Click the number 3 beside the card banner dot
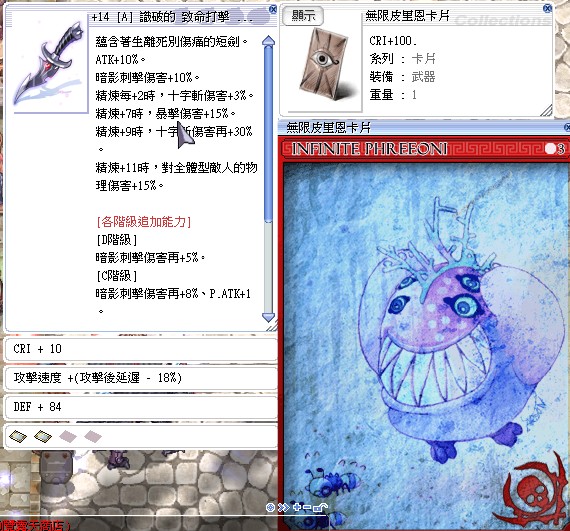The width and height of the screenshot is (570, 531). click(561, 149)
